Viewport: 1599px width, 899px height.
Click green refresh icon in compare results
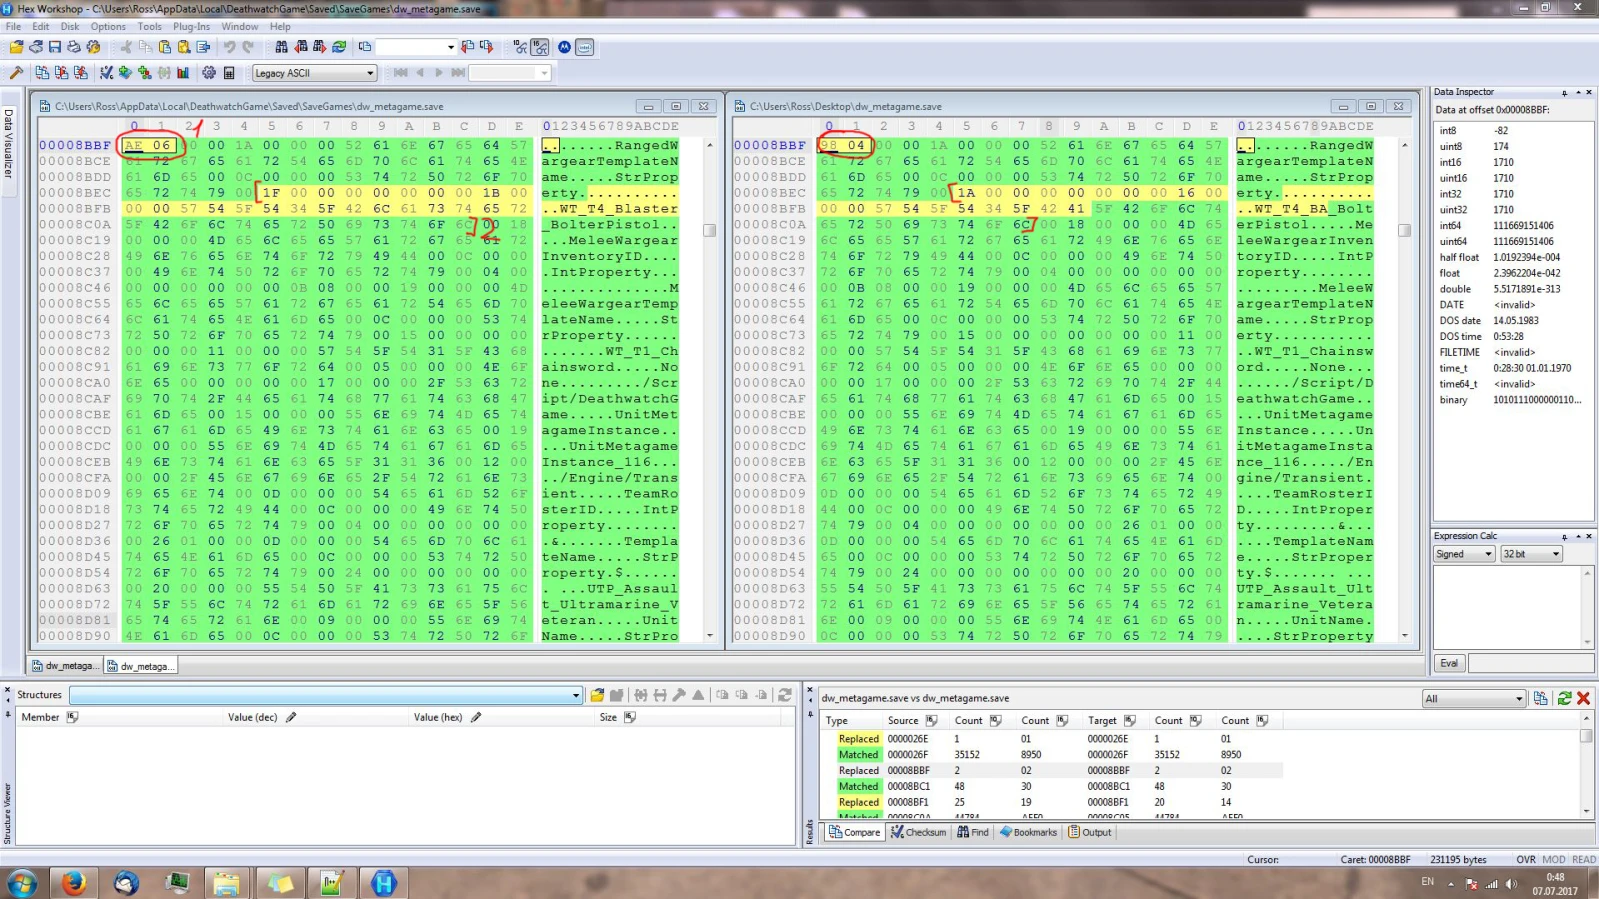[x=1564, y=698]
